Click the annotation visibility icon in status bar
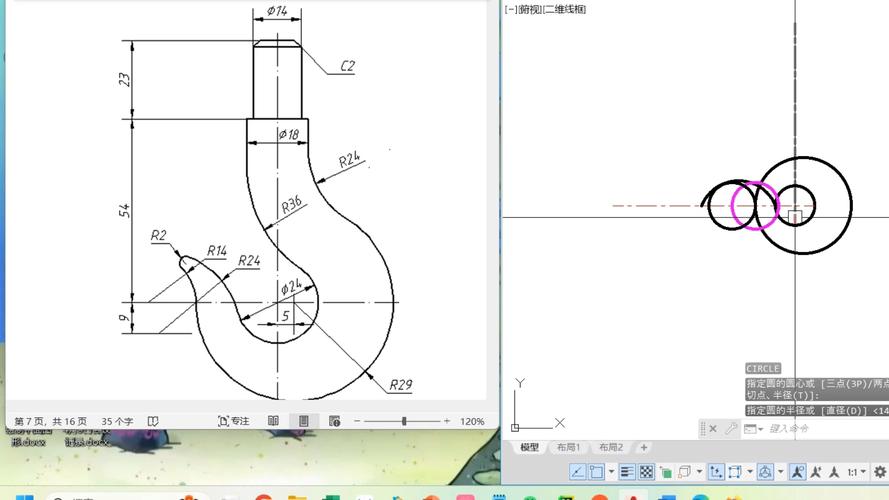The image size is (889, 500). tap(797, 472)
